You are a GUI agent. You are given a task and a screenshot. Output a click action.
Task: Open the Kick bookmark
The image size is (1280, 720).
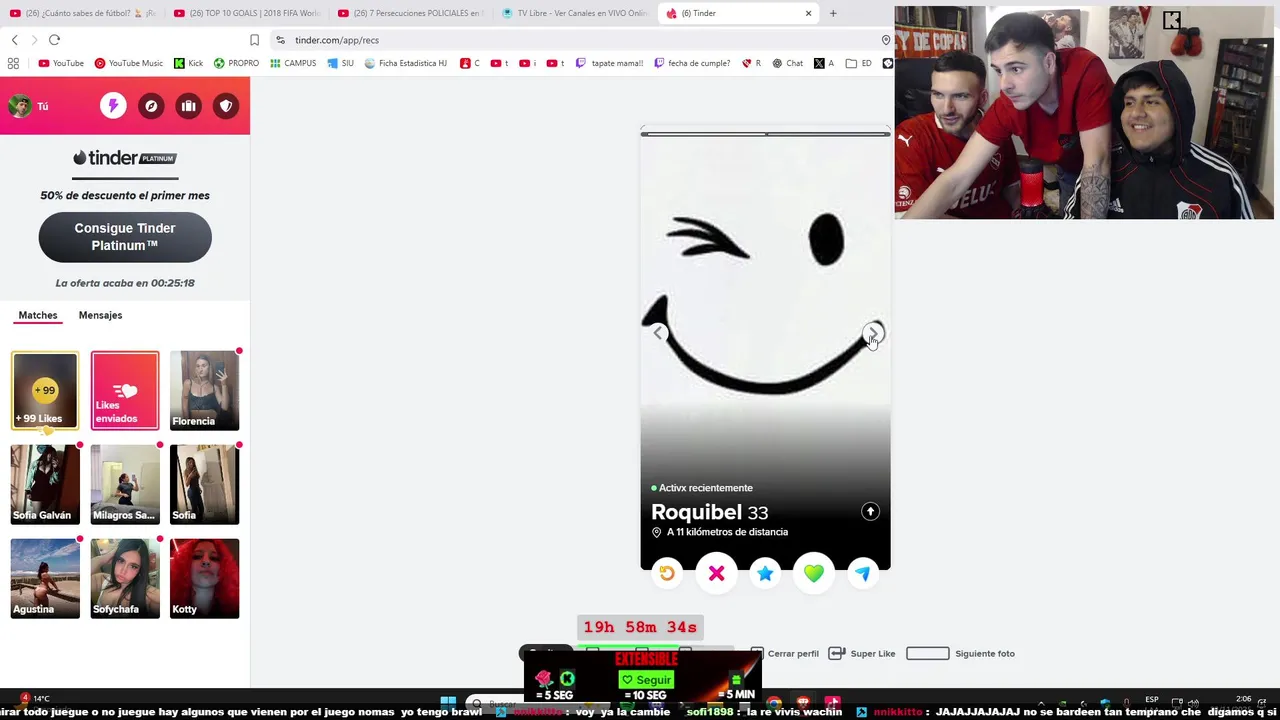click(188, 63)
